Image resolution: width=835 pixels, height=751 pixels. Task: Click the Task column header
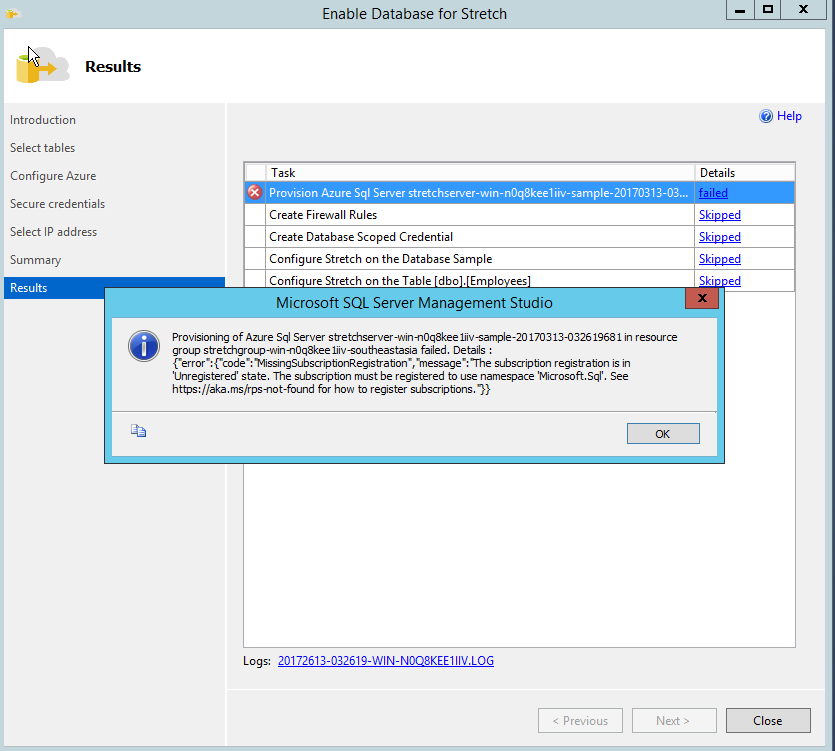[x=480, y=173]
